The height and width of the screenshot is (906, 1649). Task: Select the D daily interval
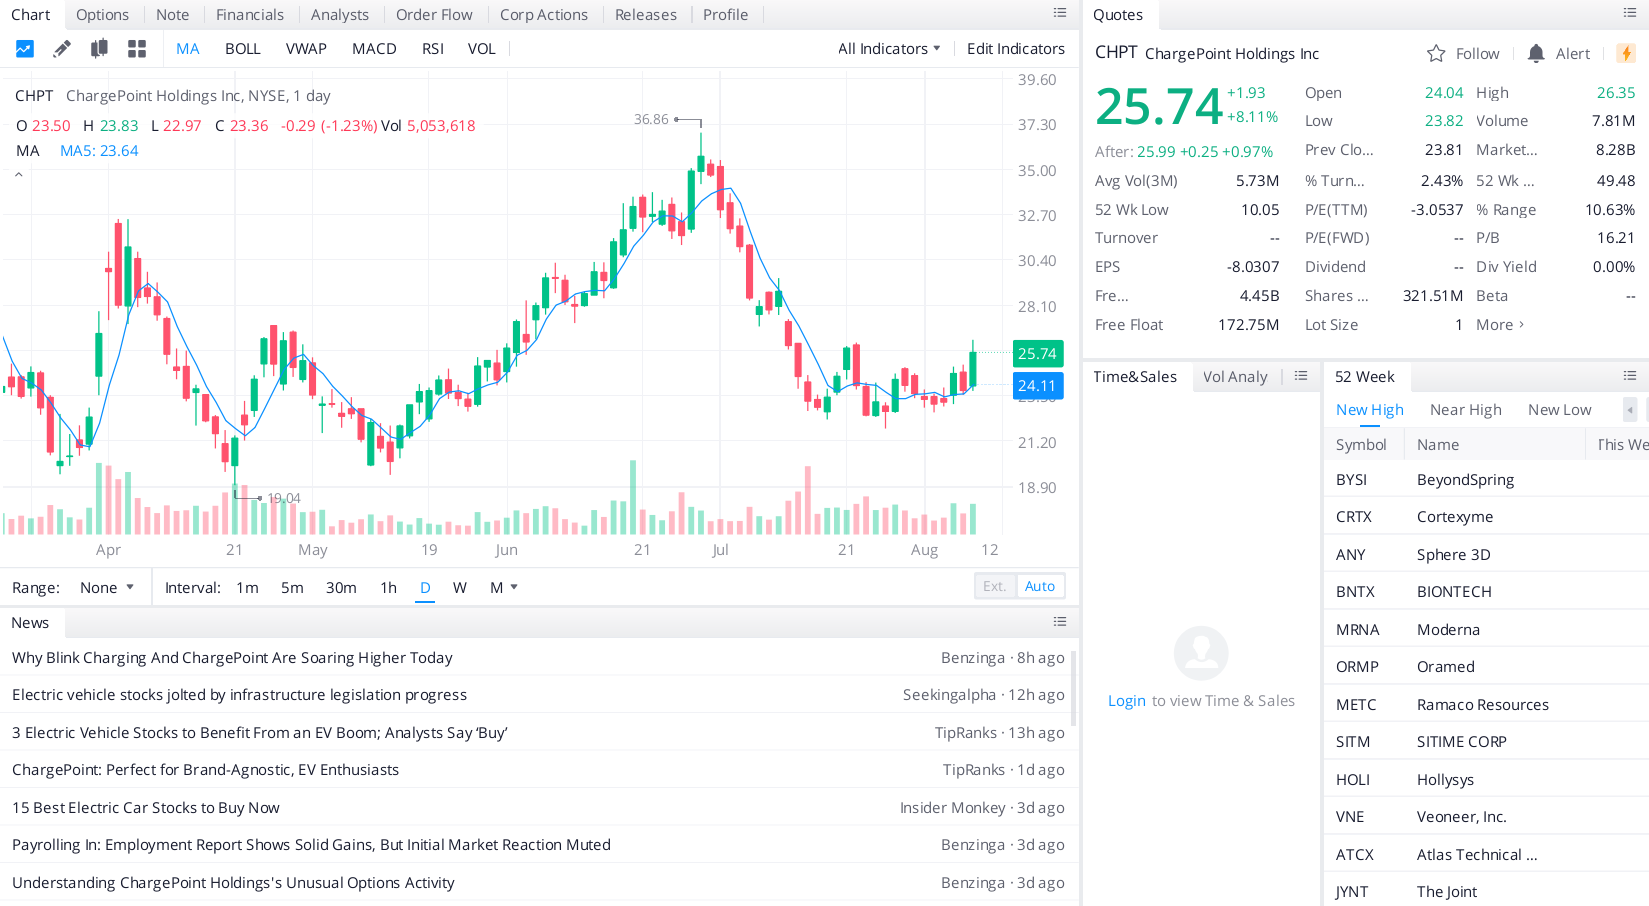coord(425,588)
